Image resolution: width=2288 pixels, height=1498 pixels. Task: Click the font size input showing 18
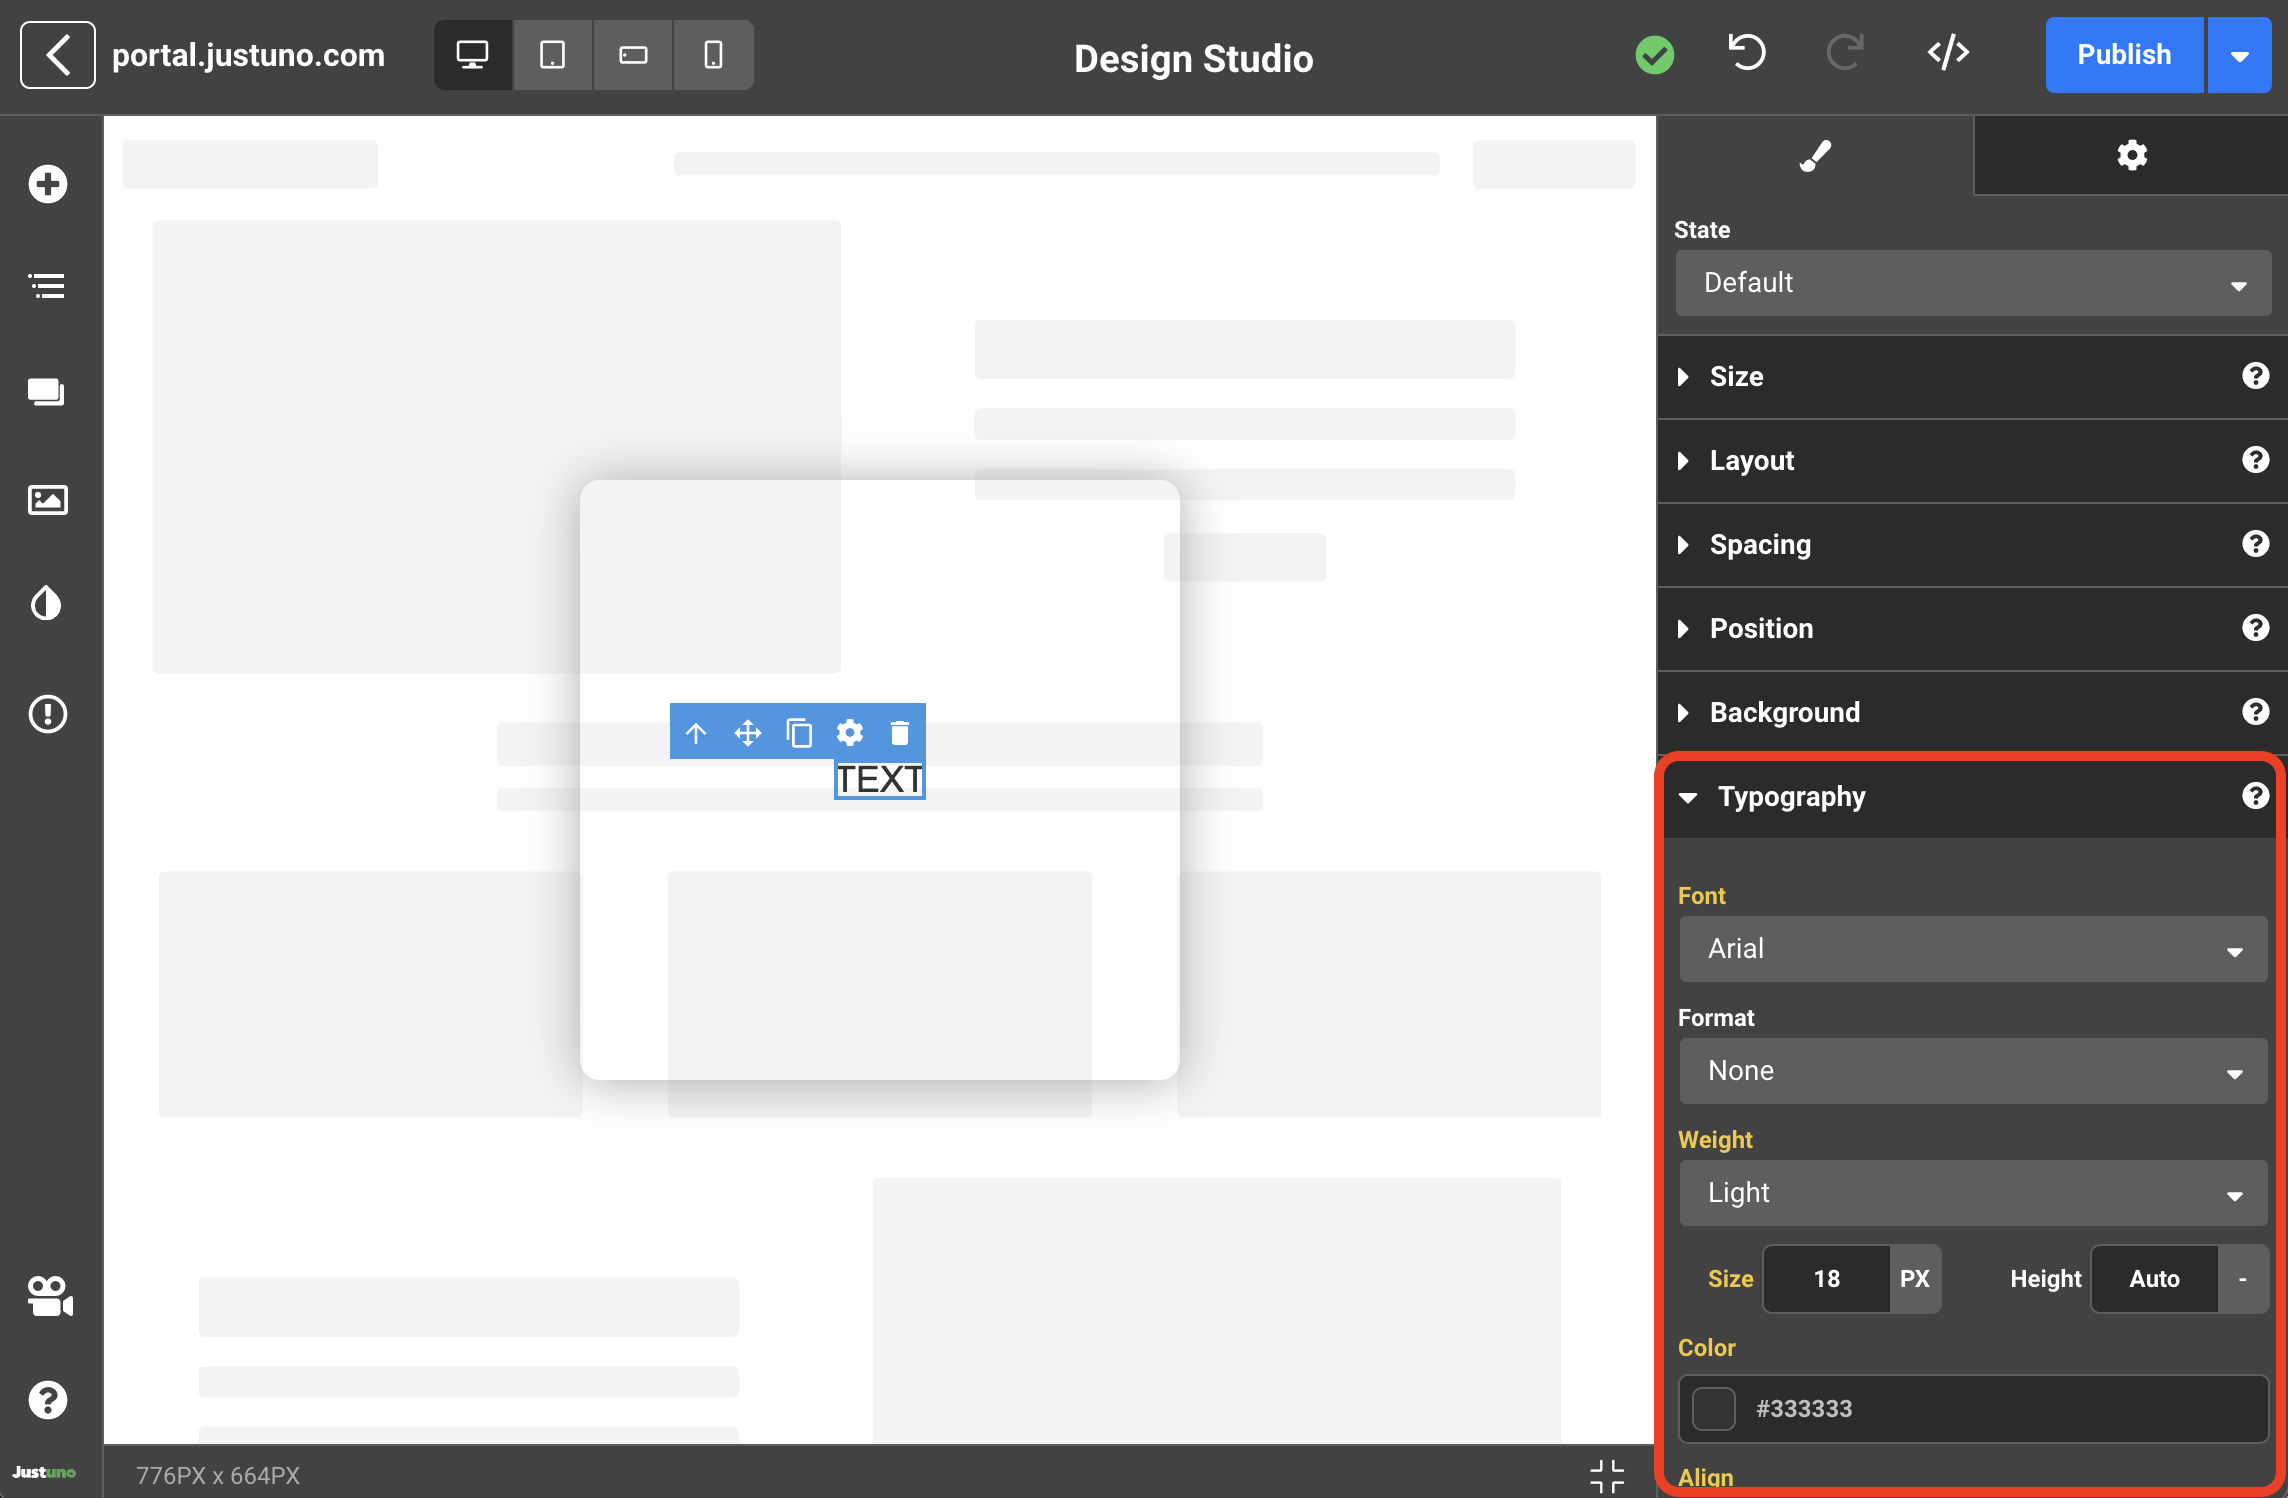coord(1826,1279)
